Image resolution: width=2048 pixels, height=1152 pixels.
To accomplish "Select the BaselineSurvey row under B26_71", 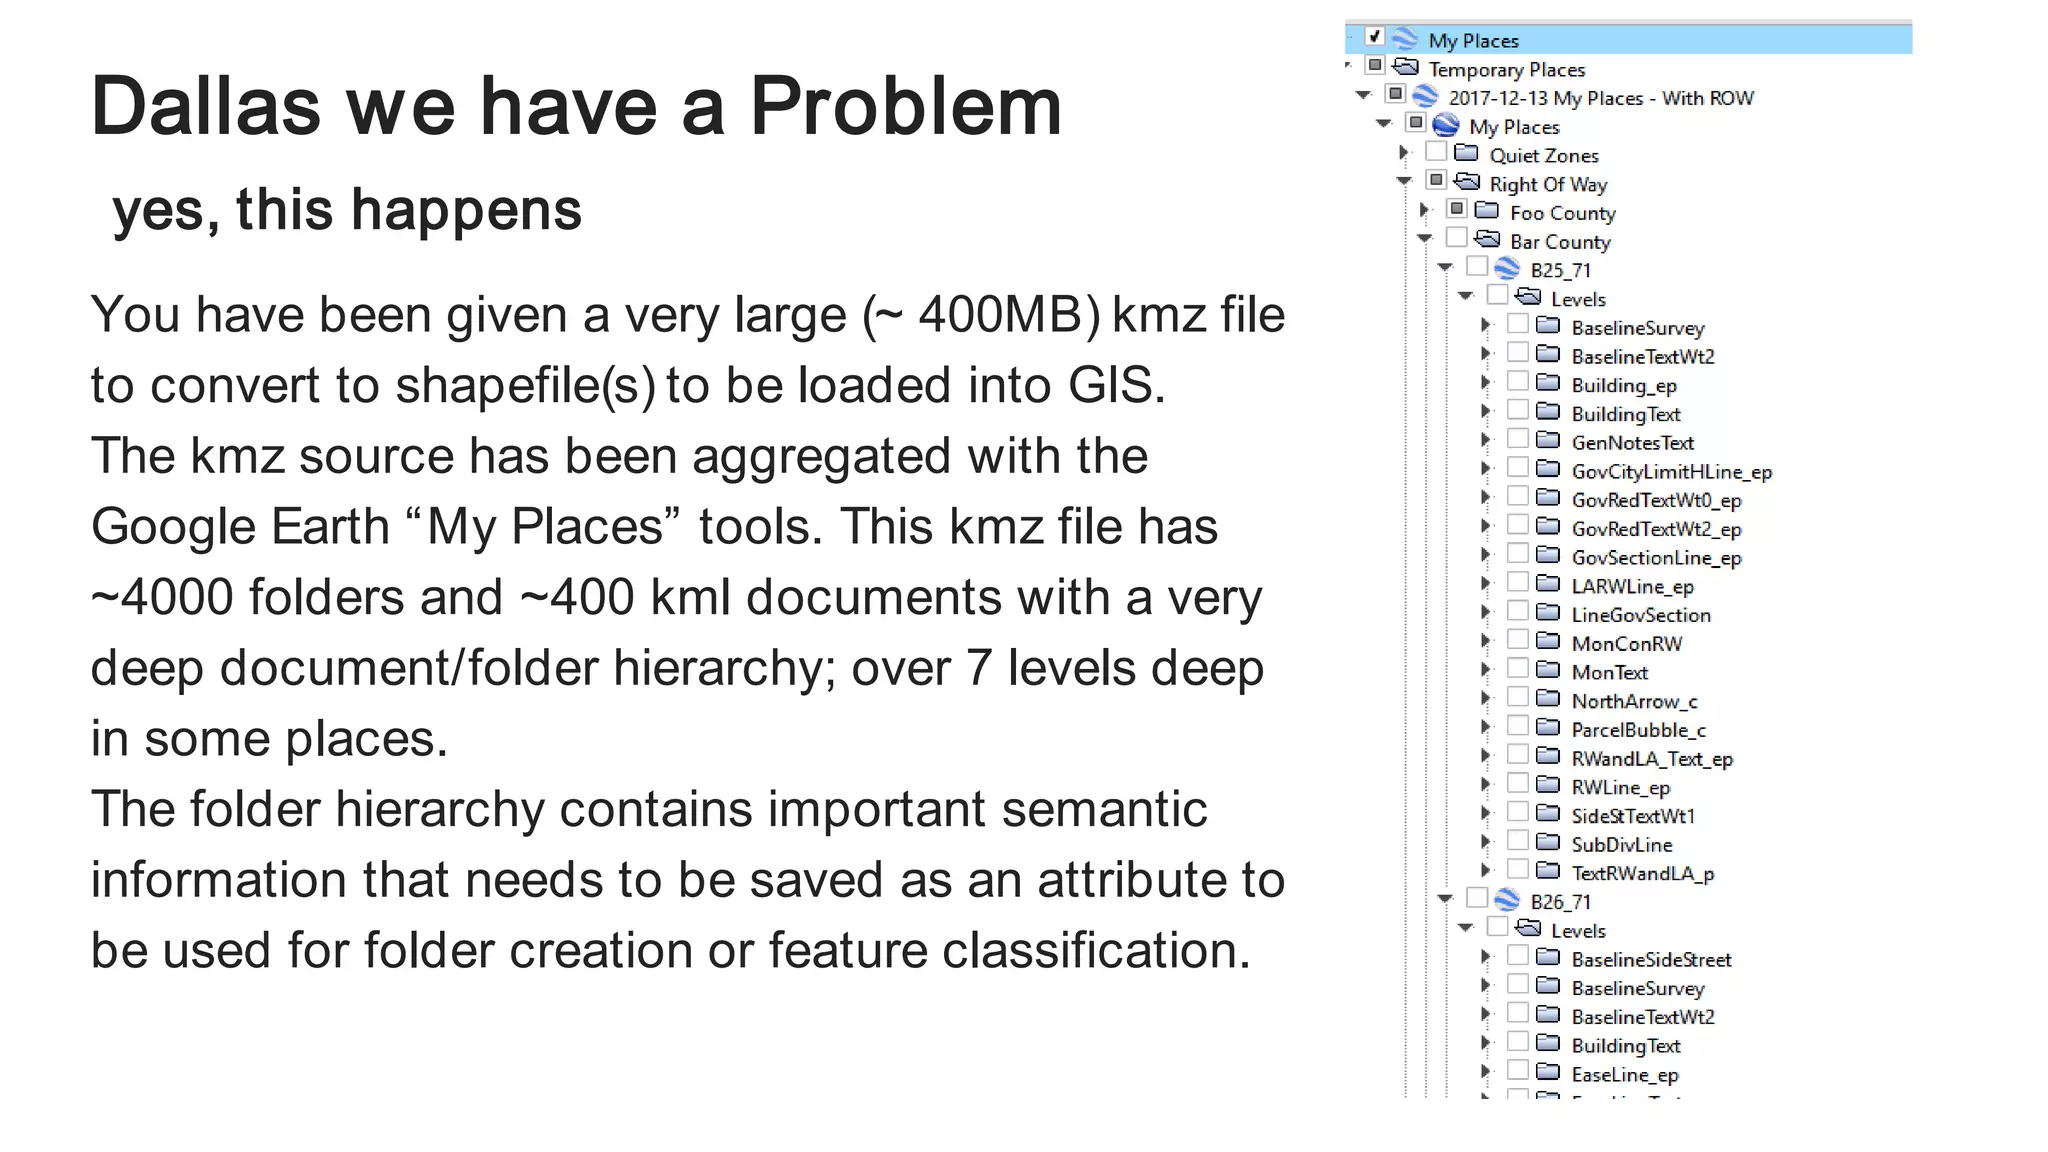I will 1638,988.
